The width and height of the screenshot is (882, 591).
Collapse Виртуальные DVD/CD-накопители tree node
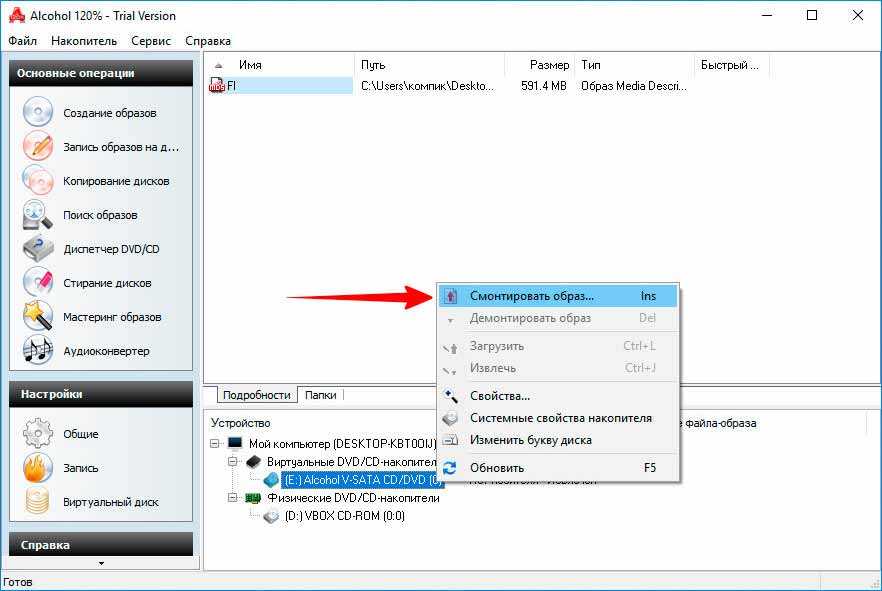click(233, 462)
